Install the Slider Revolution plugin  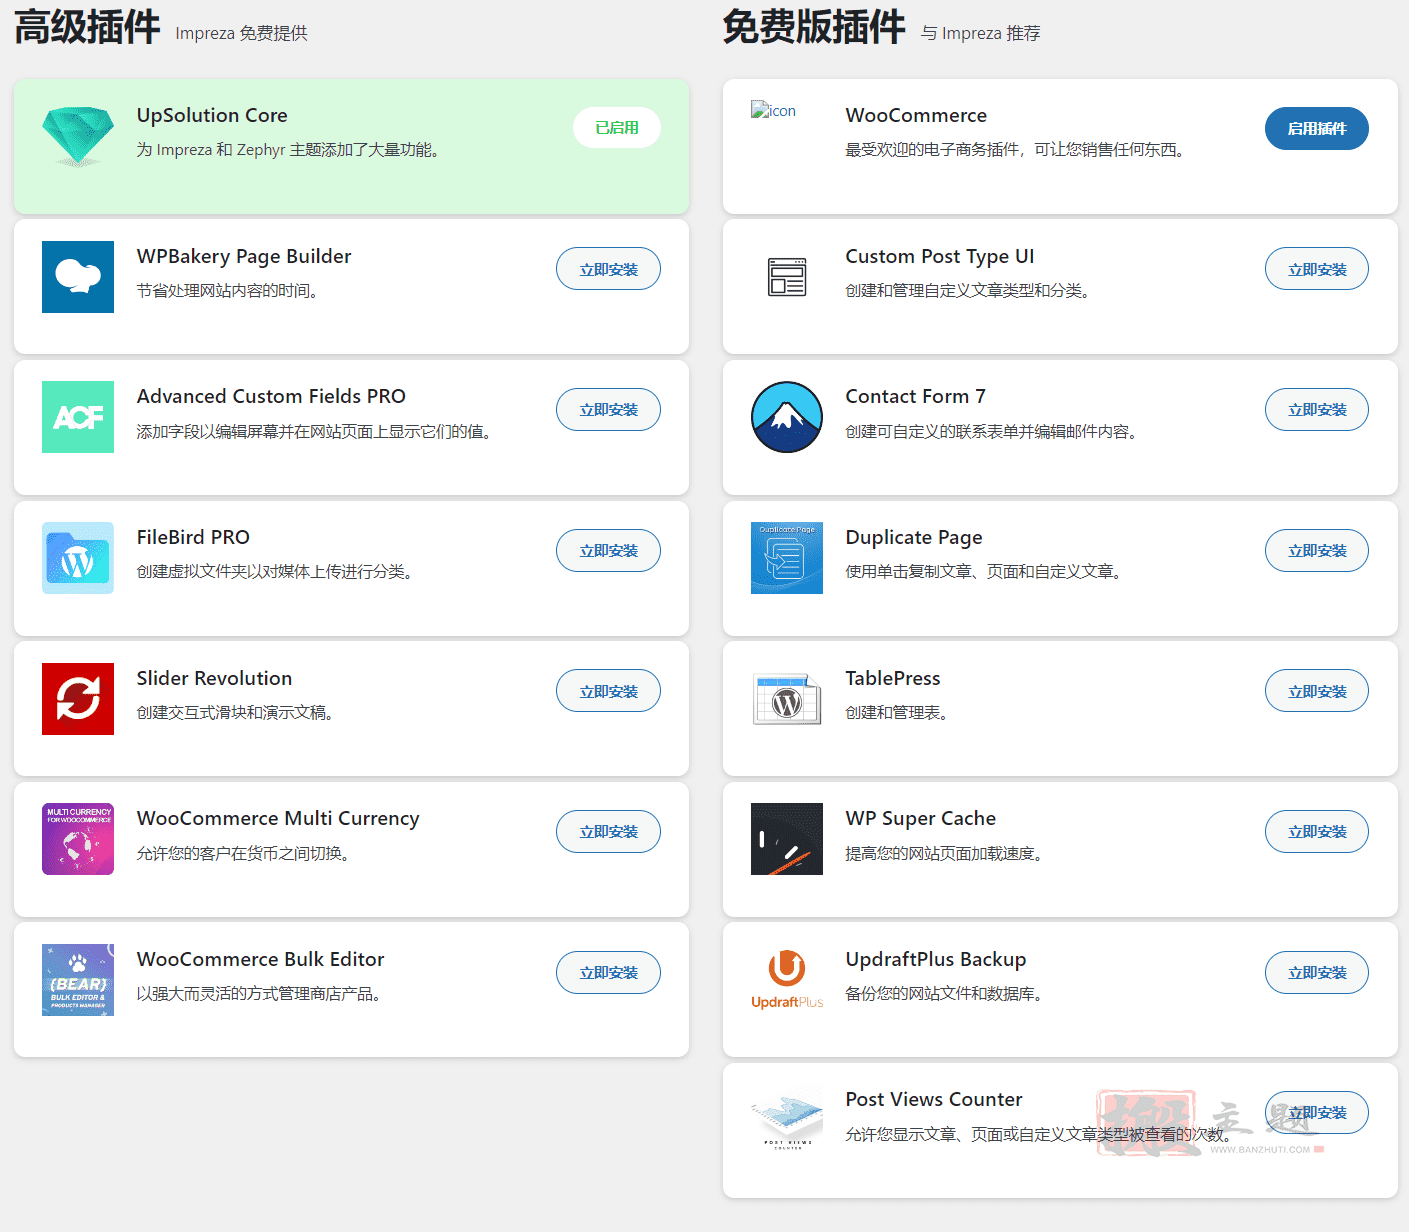coord(608,691)
